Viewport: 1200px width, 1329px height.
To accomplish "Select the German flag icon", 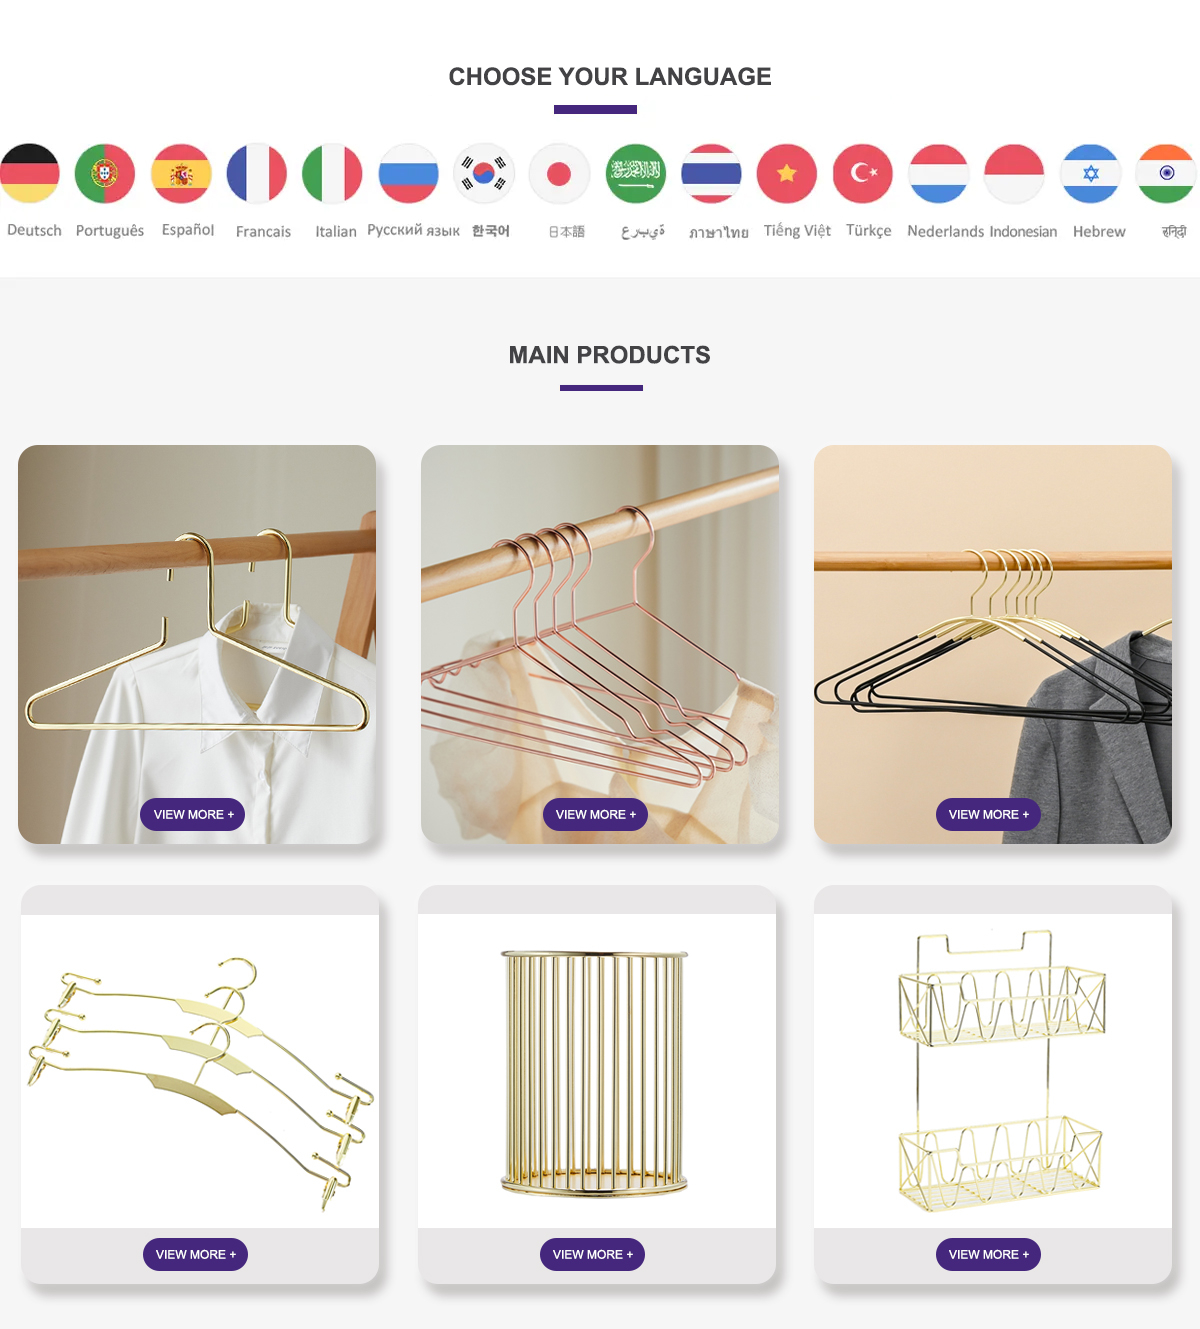I will coord(29,173).
